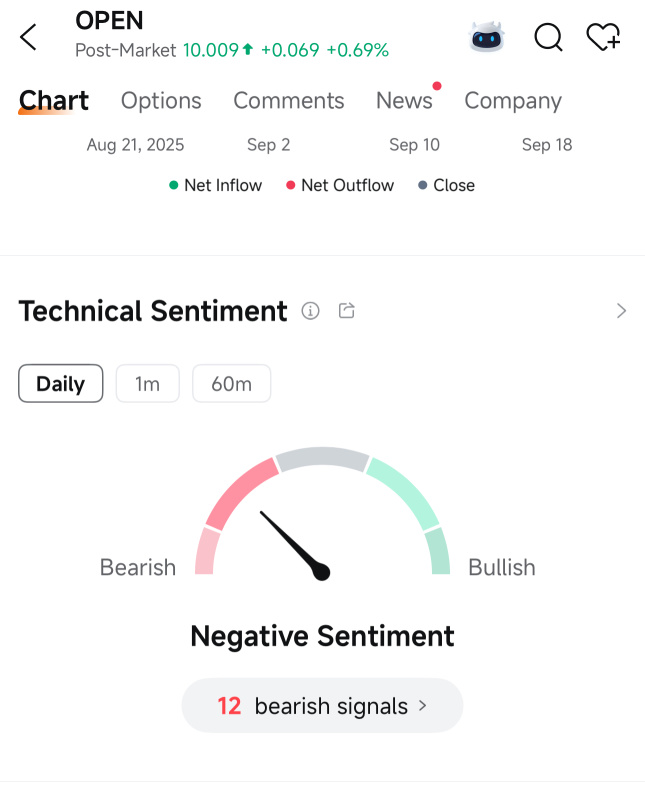Tap the sentiment gauge needle
This screenshot has width=645, height=791.
tap(294, 544)
